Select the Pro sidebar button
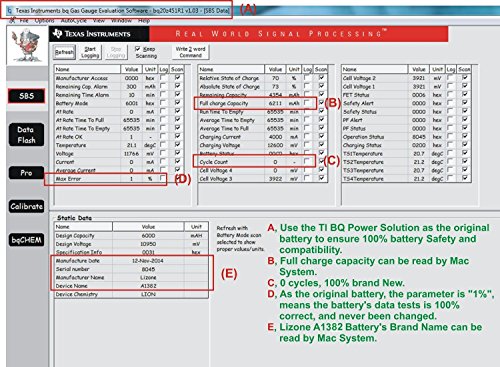 point(26,173)
